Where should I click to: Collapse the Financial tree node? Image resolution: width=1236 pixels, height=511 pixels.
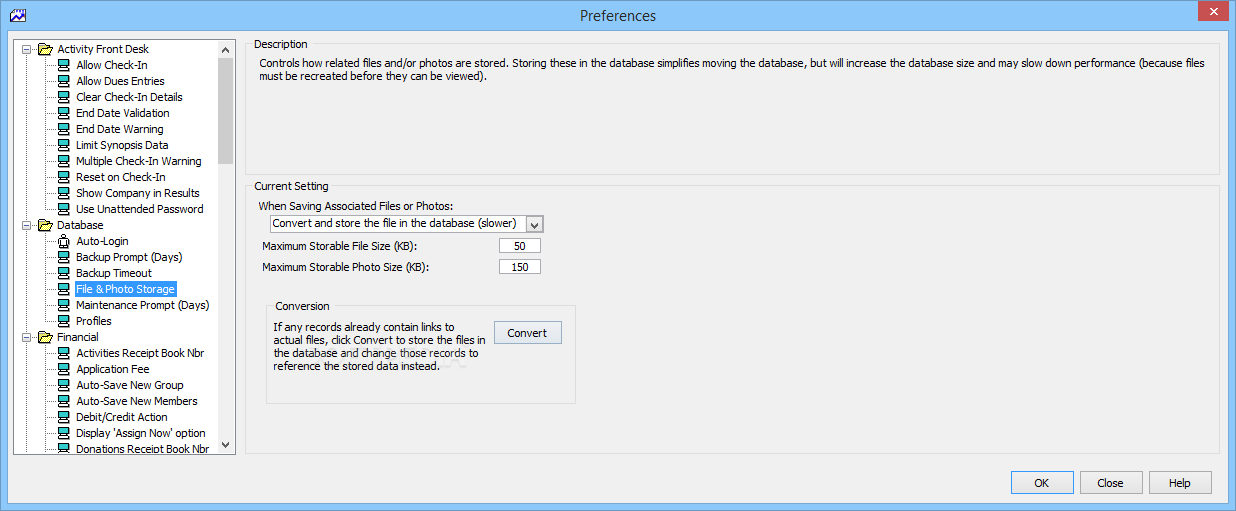[x=27, y=337]
